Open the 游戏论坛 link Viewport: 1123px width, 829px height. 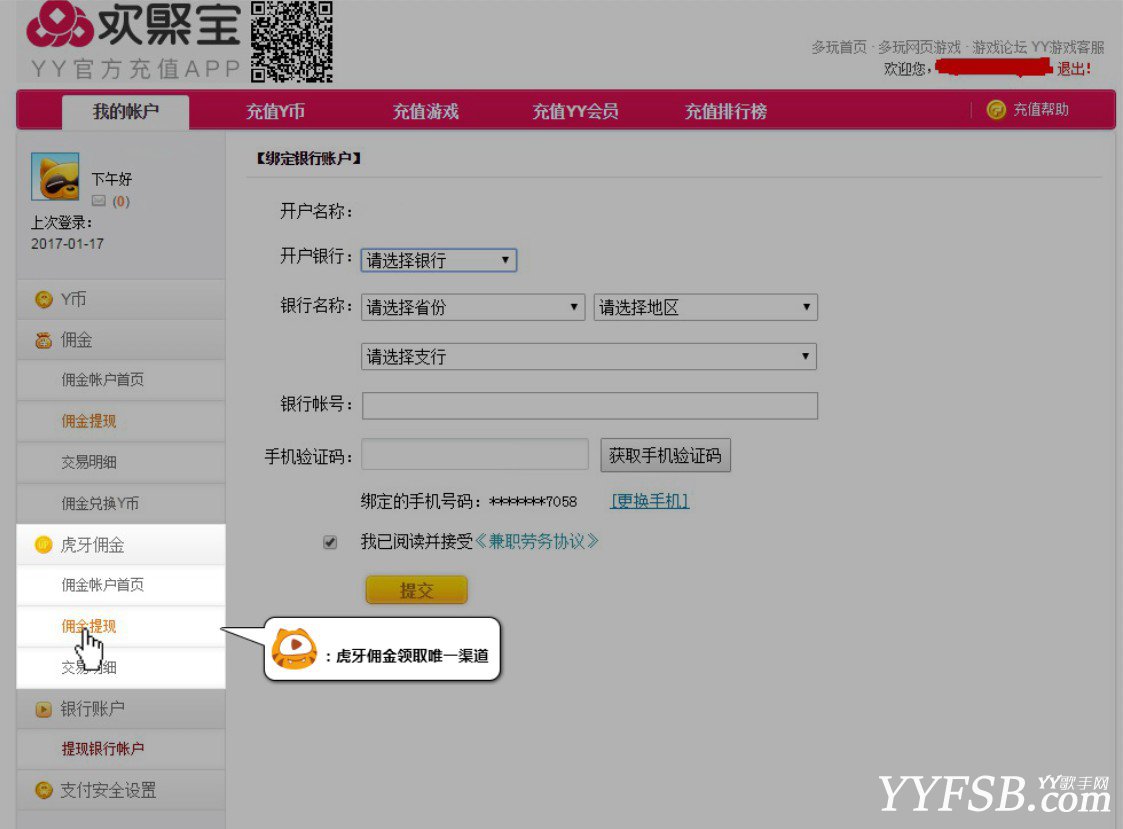(999, 47)
